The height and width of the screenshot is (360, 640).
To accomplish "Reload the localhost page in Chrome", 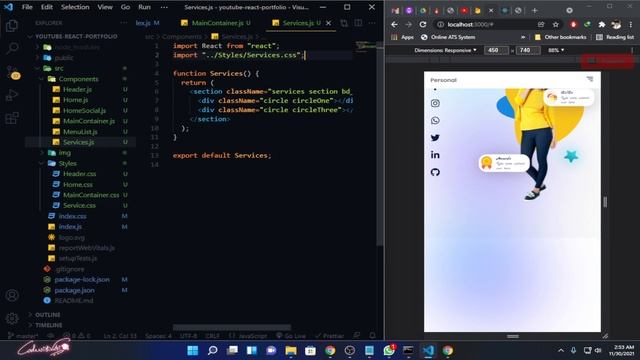I will pyautogui.click(x=423, y=24).
